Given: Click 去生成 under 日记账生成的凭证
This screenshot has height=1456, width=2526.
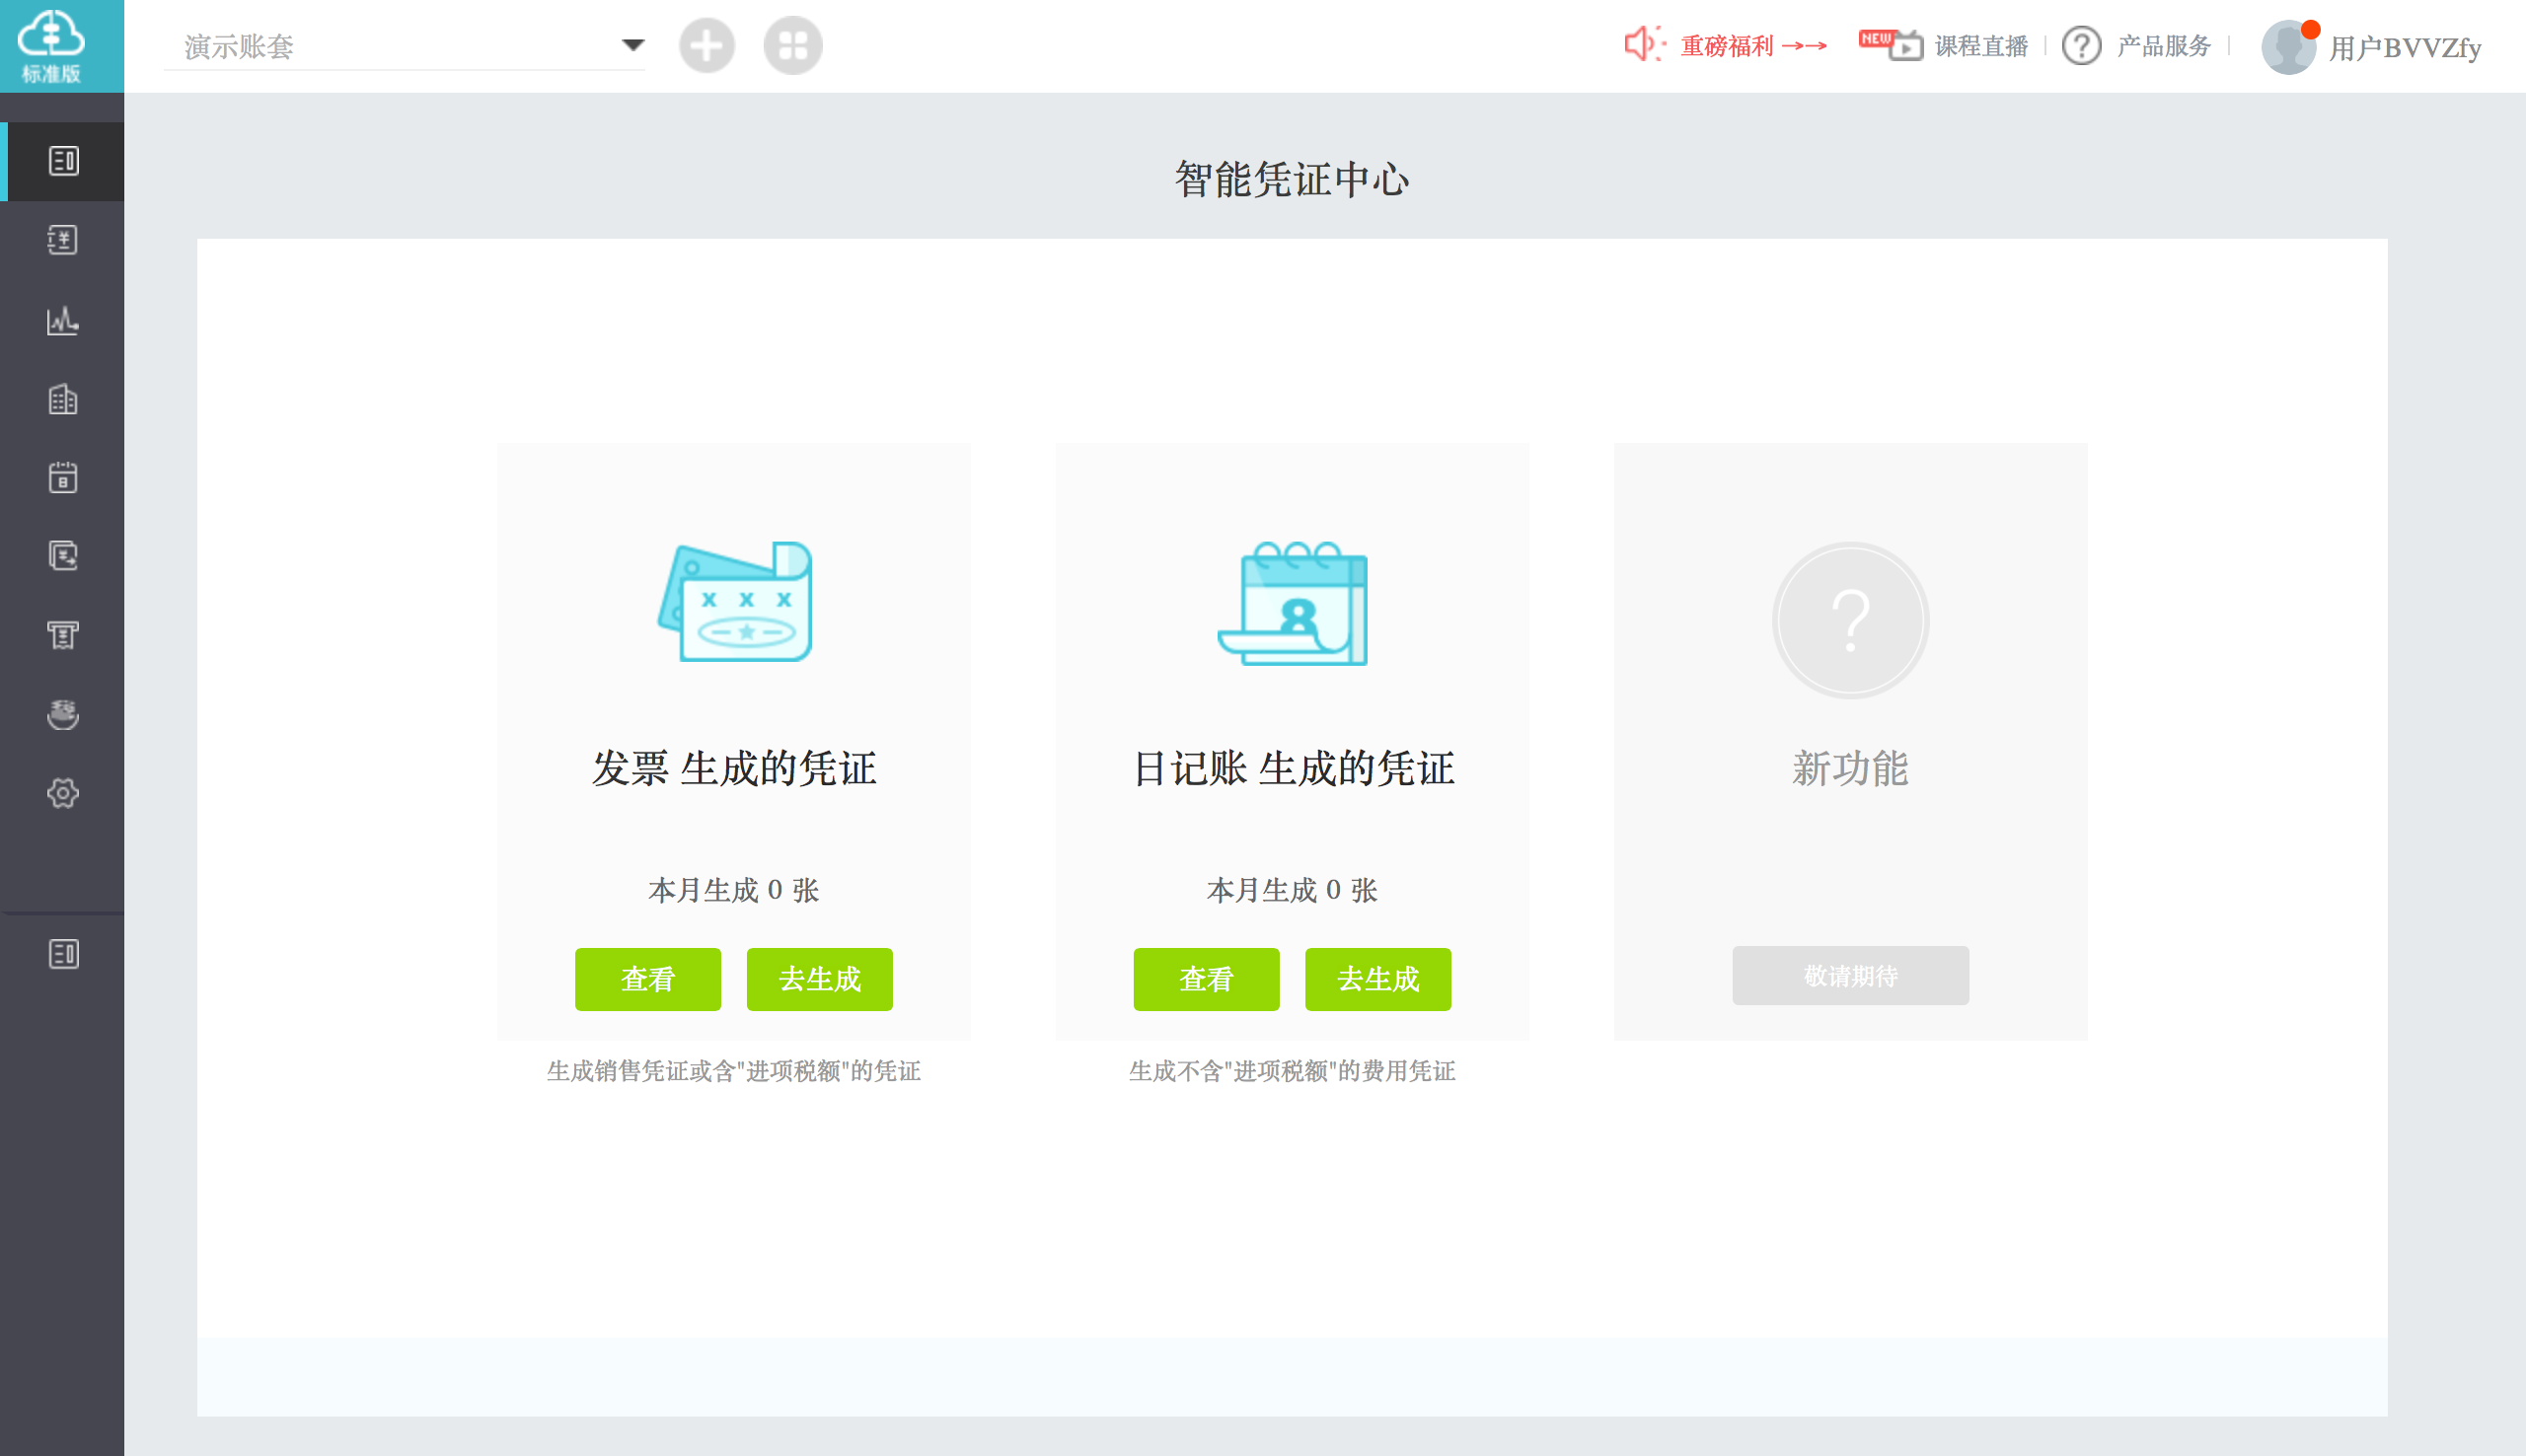Looking at the screenshot, I should 1377,979.
